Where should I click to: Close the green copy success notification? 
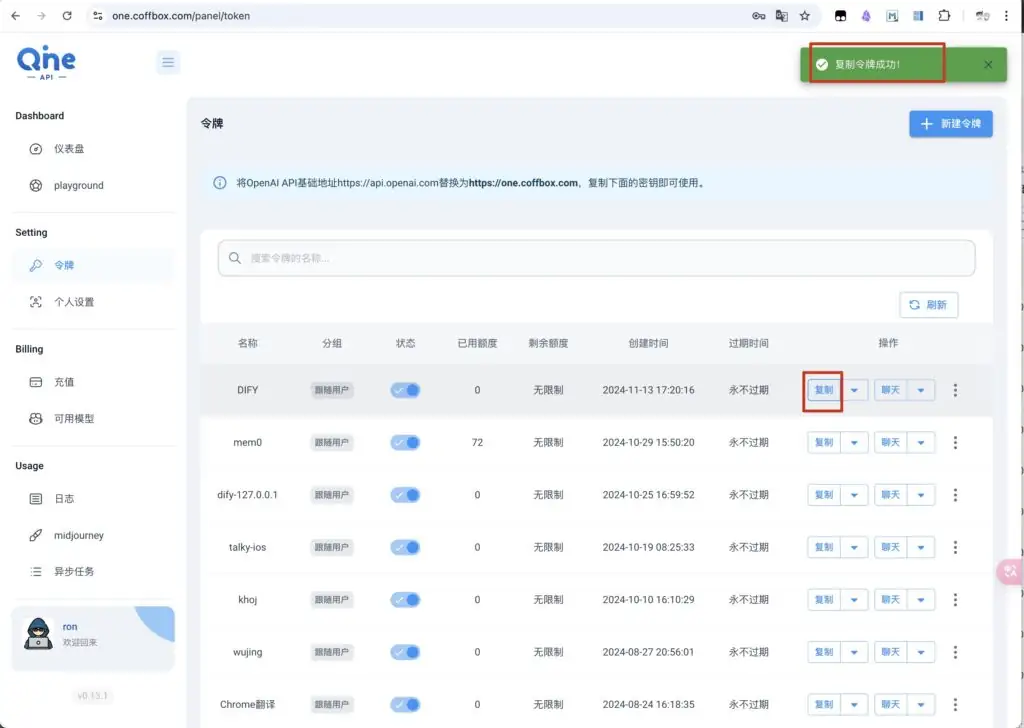pos(988,64)
